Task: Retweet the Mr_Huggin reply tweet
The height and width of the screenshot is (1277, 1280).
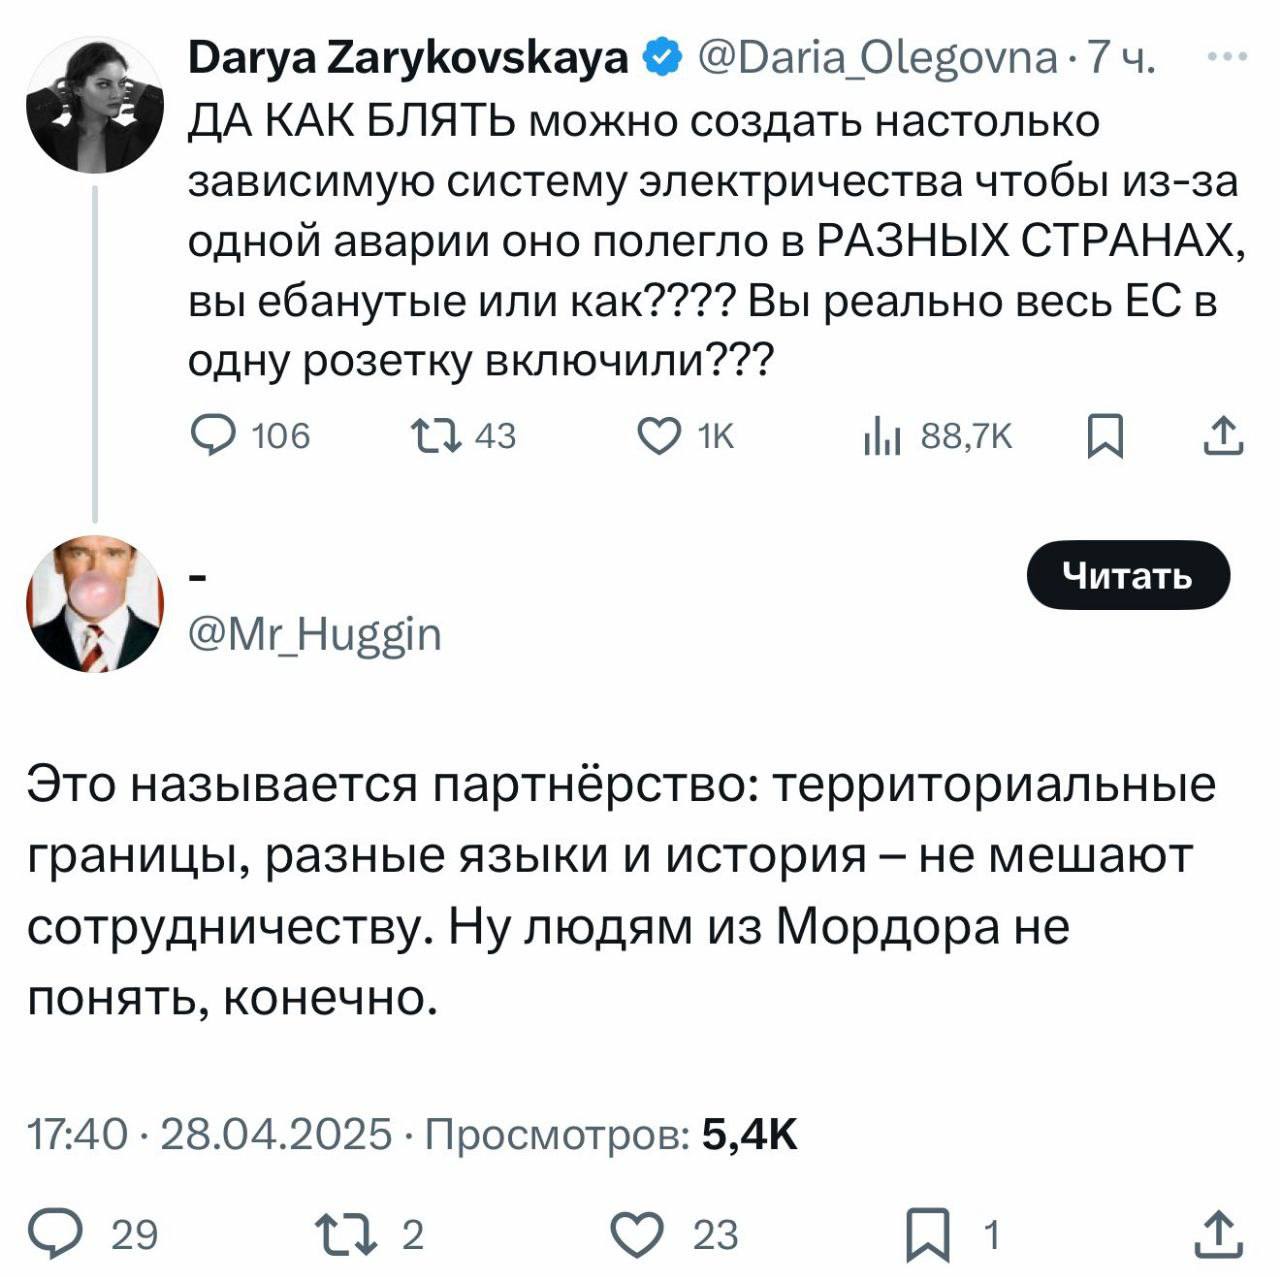Action: [x=346, y=1234]
